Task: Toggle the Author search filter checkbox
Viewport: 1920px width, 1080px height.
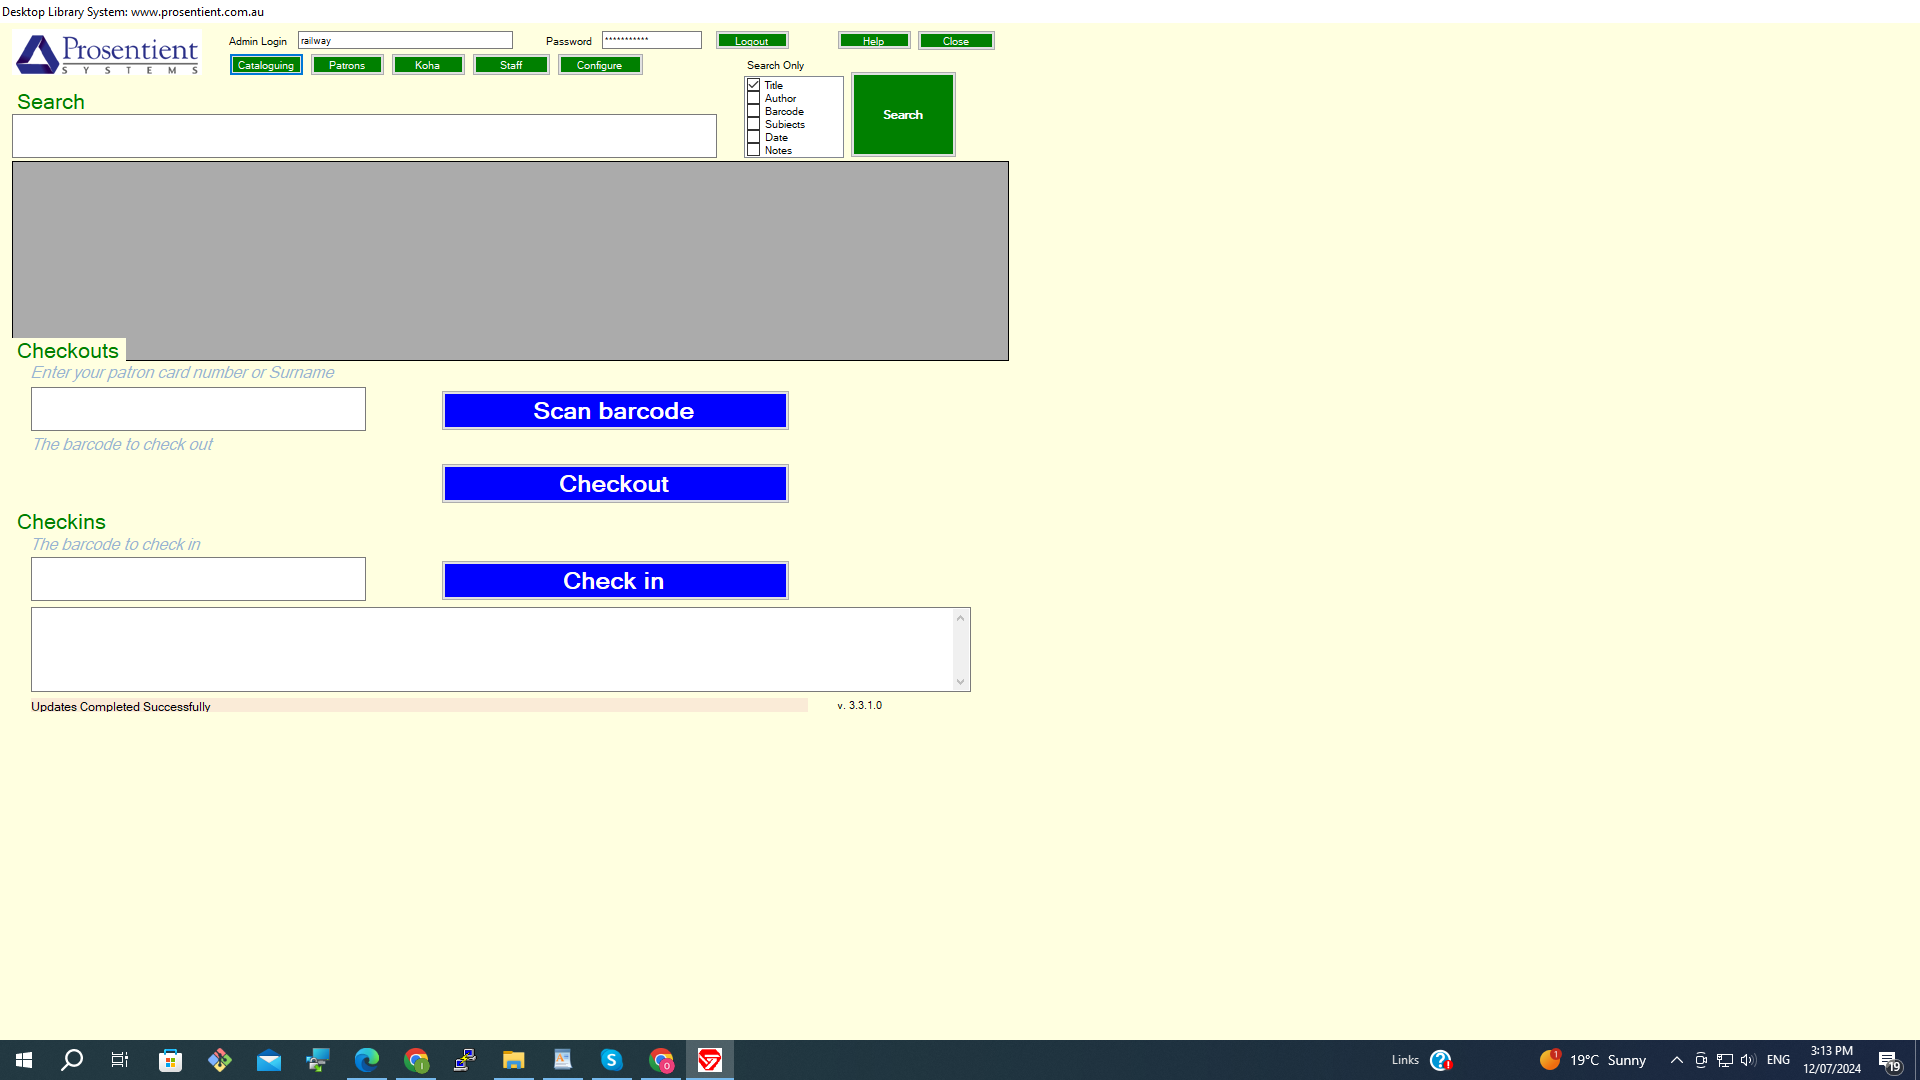Action: click(752, 98)
